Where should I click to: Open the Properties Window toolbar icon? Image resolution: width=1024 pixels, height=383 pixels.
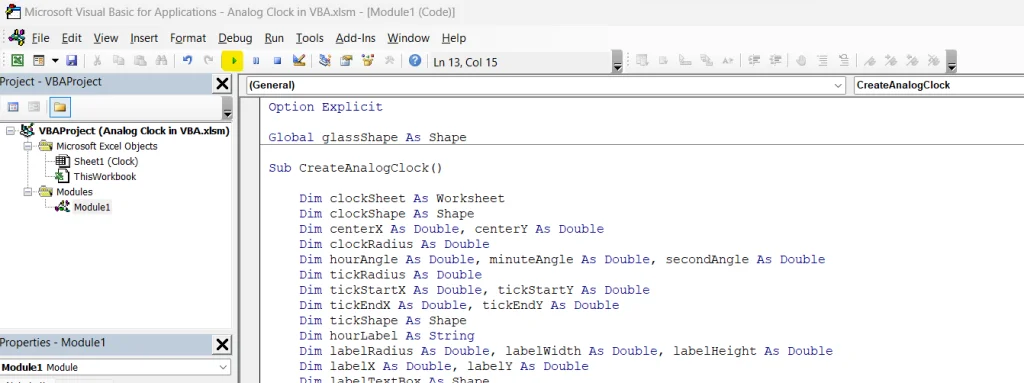[346, 61]
